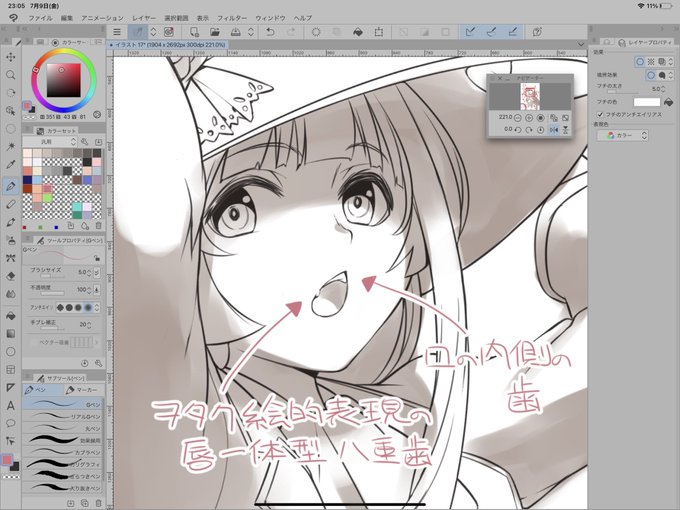This screenshot has width=680, height=510.
Task: Select the Gradient tool
Action: (x=11, y=333)
